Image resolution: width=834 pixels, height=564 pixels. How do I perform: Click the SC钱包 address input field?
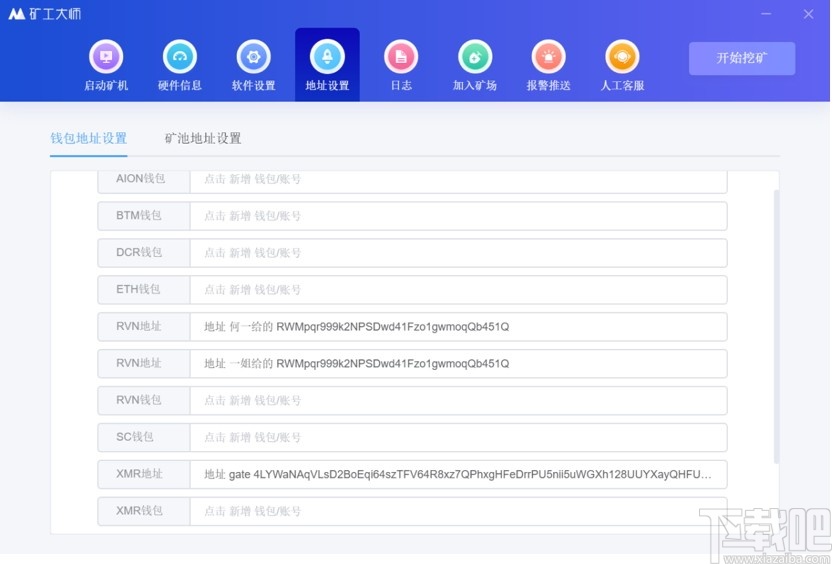pos(458,437)
